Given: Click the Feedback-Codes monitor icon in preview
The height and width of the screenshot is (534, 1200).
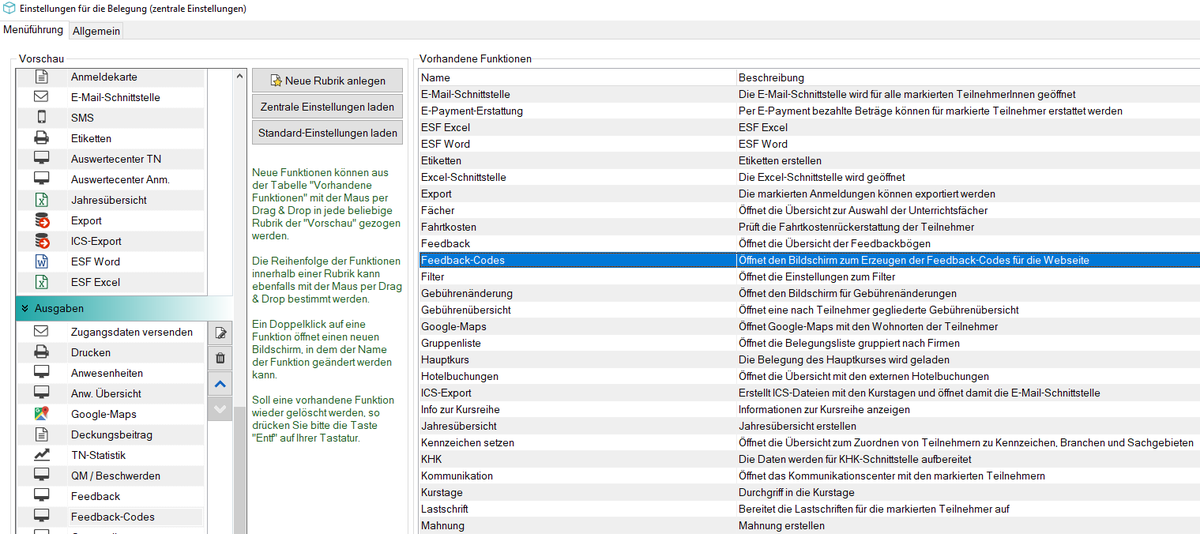Looking at the screenshot, I should pyautogui.click(x=42, y=517).
